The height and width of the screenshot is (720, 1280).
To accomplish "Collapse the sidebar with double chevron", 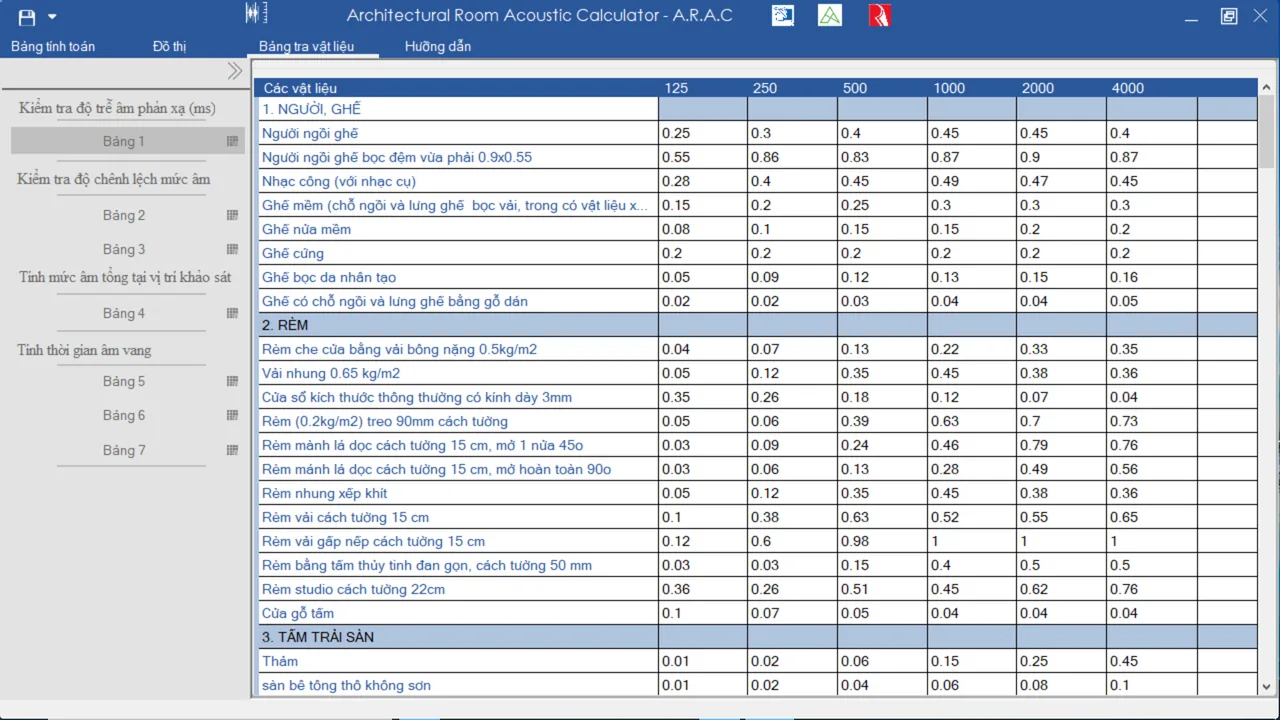I will [234, 71].
